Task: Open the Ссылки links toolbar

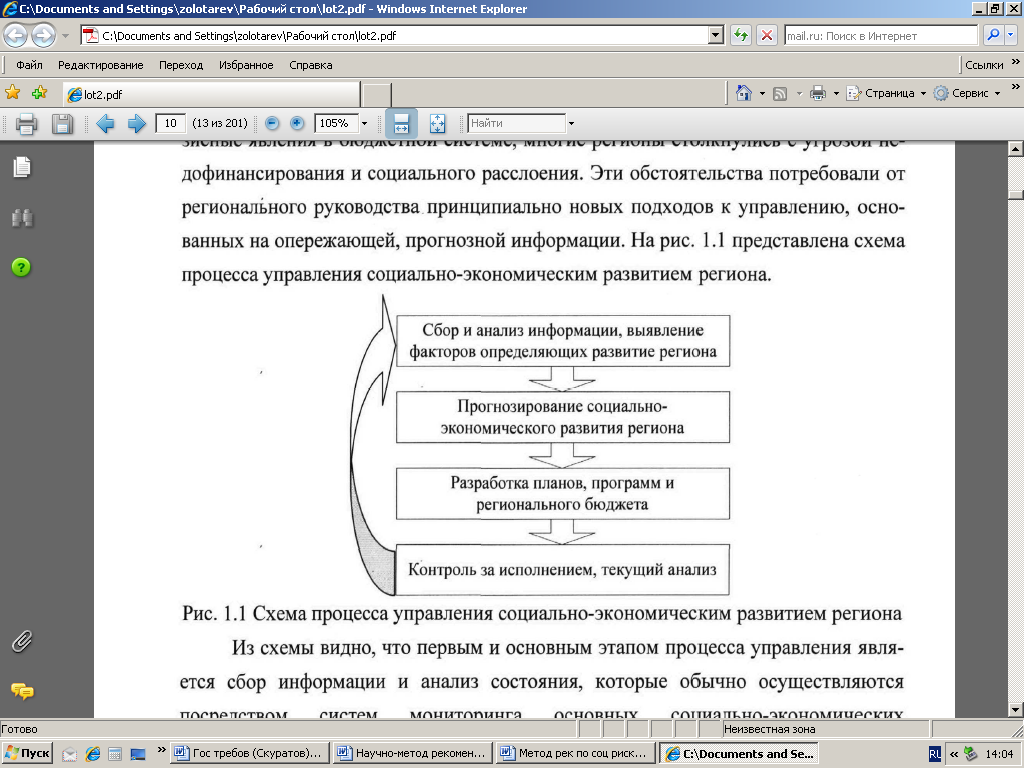Action: point(984,65)
